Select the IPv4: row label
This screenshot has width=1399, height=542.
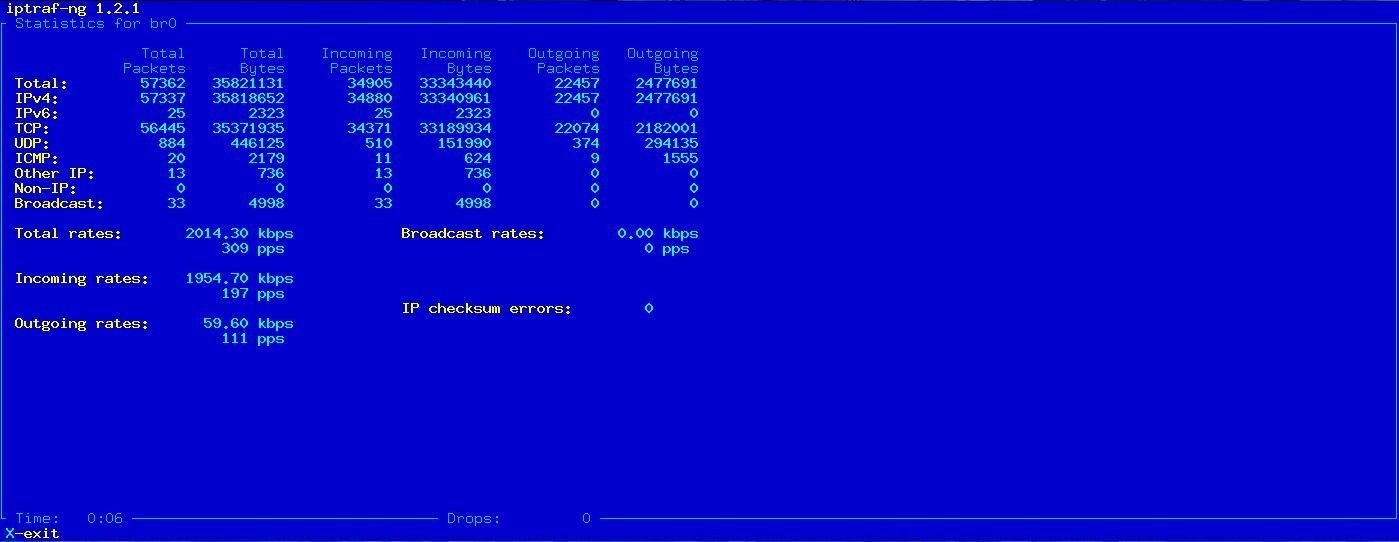coord(37,98)
